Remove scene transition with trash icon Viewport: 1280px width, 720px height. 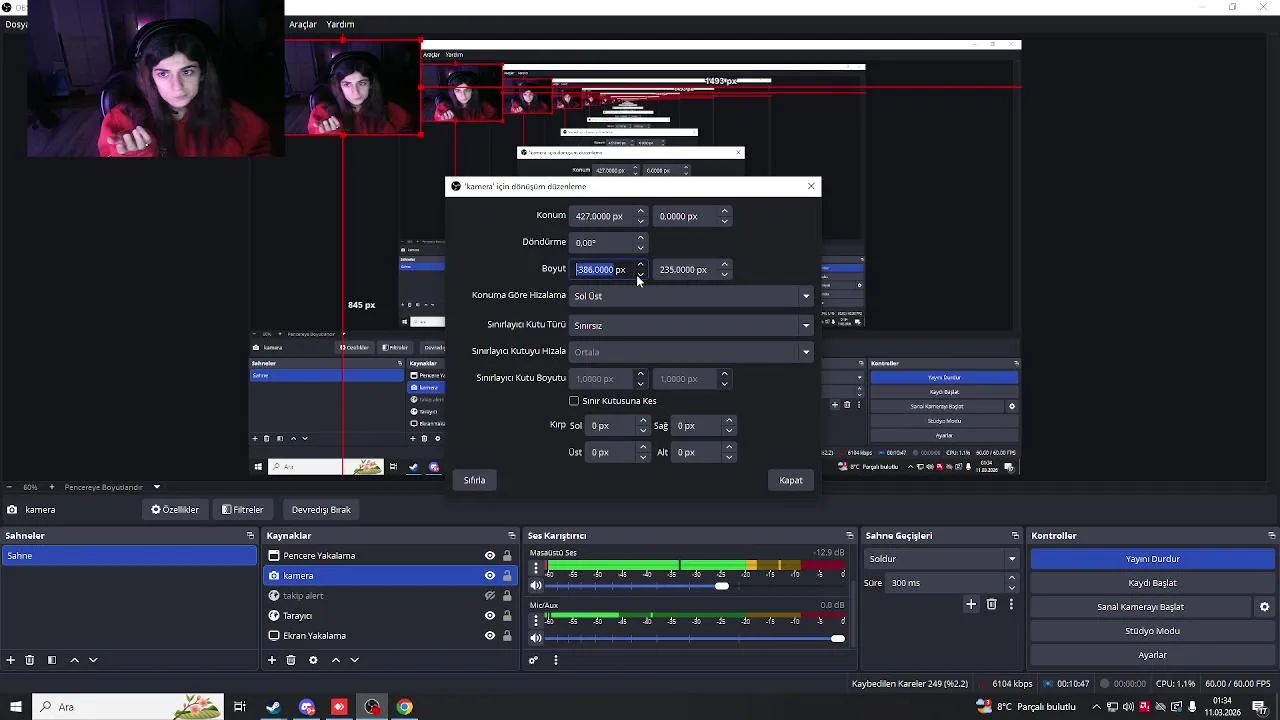pos(992,604)
